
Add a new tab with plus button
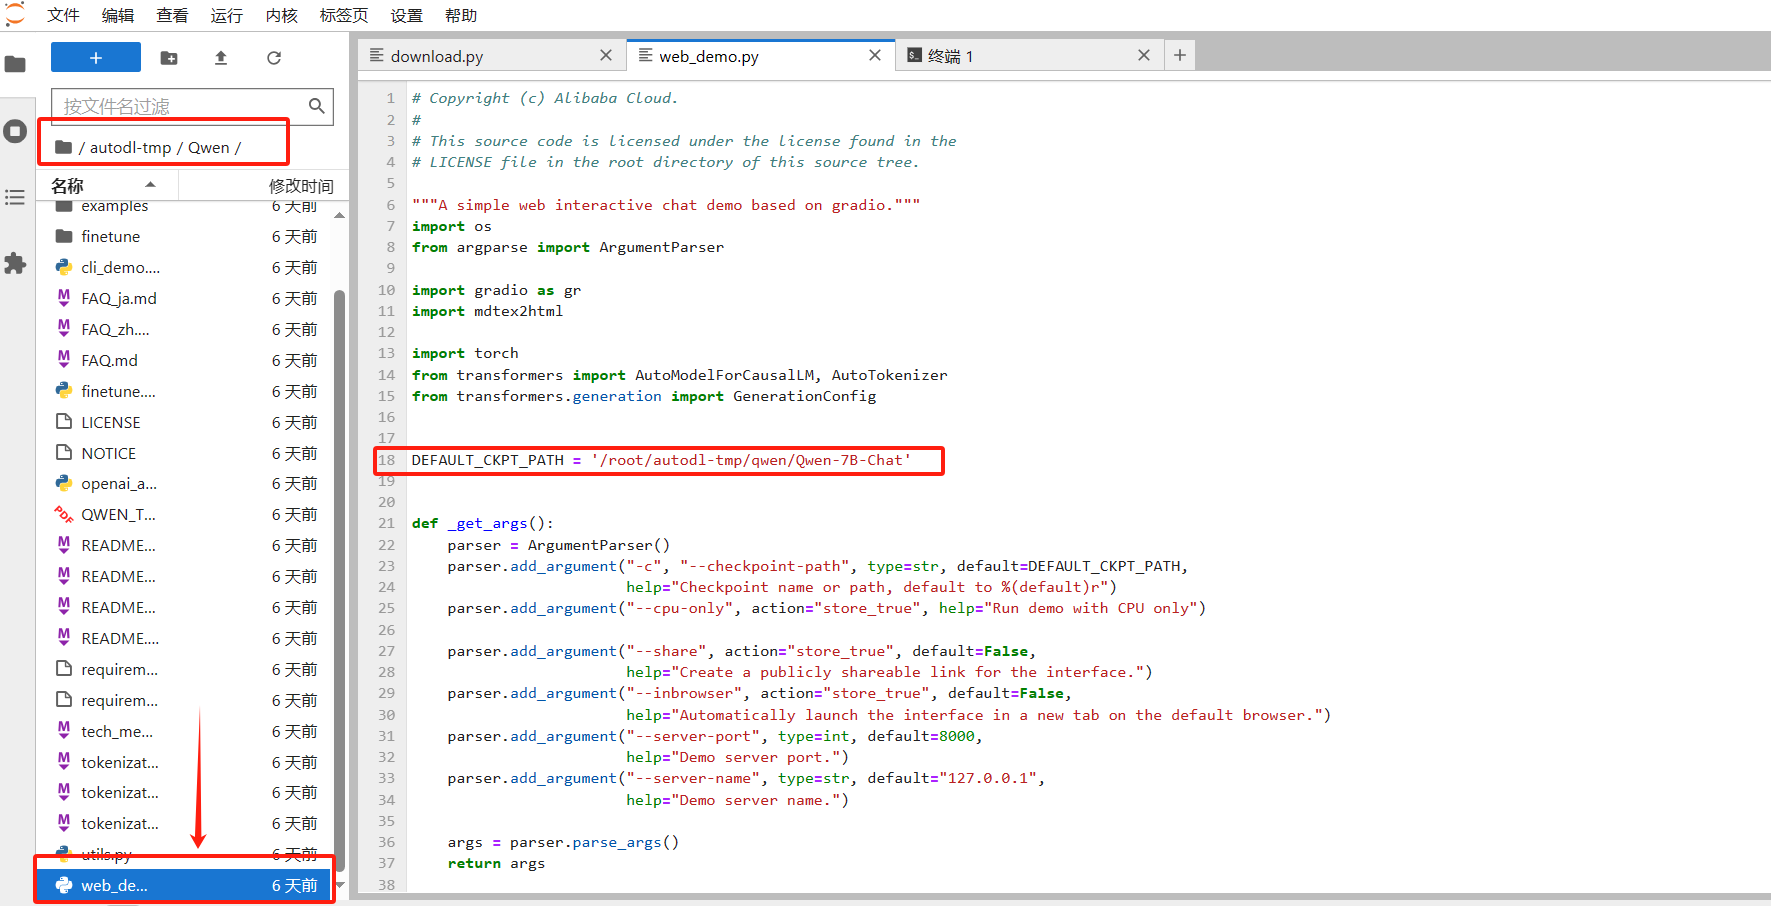tap(1180, 56)
